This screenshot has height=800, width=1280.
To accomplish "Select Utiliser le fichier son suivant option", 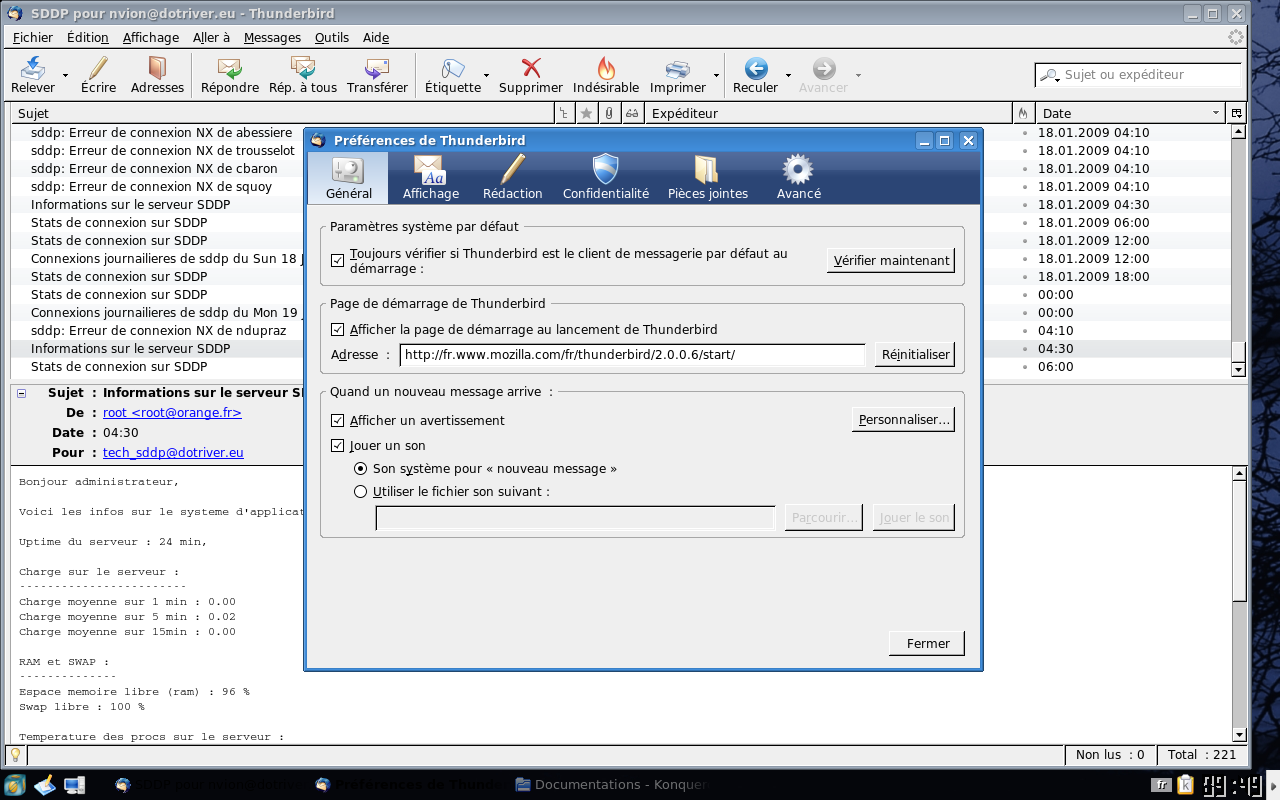I will (361, 492).
